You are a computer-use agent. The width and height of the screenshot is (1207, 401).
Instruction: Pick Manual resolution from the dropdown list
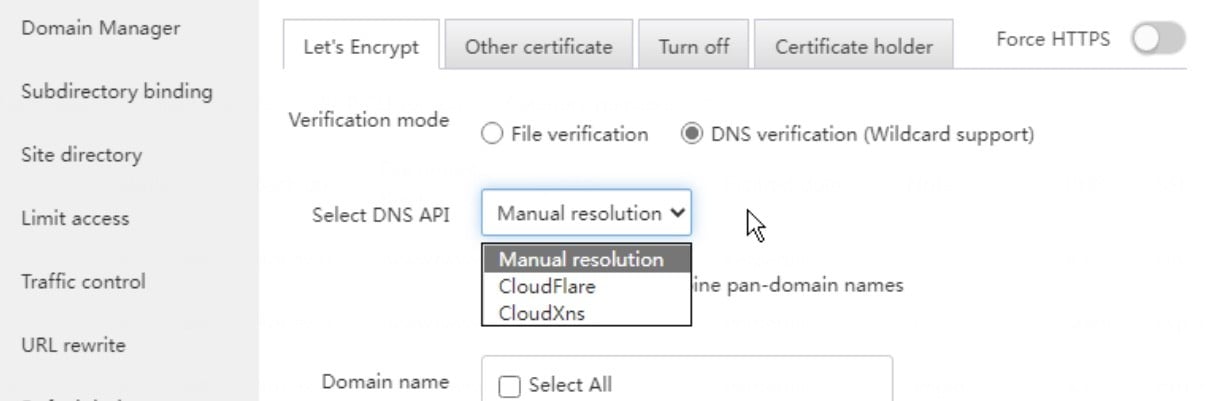[x=581, y=259]
